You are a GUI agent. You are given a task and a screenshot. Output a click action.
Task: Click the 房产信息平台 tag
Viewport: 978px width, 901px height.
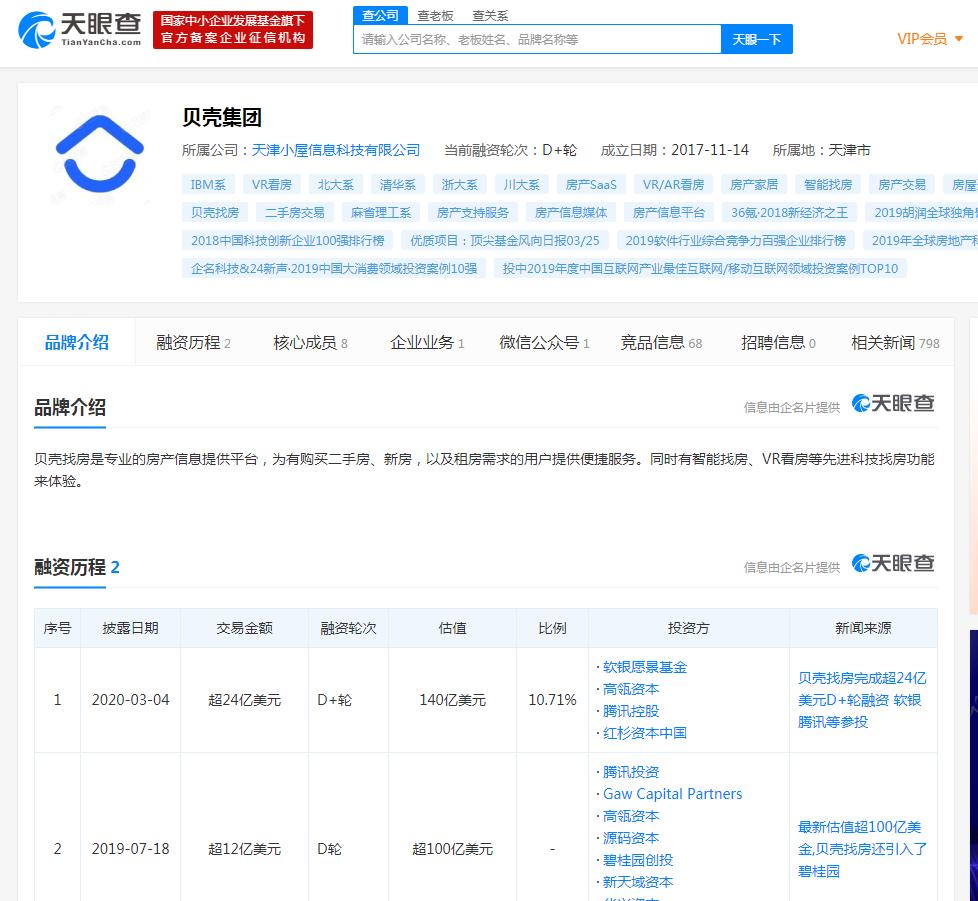[669, 213]
